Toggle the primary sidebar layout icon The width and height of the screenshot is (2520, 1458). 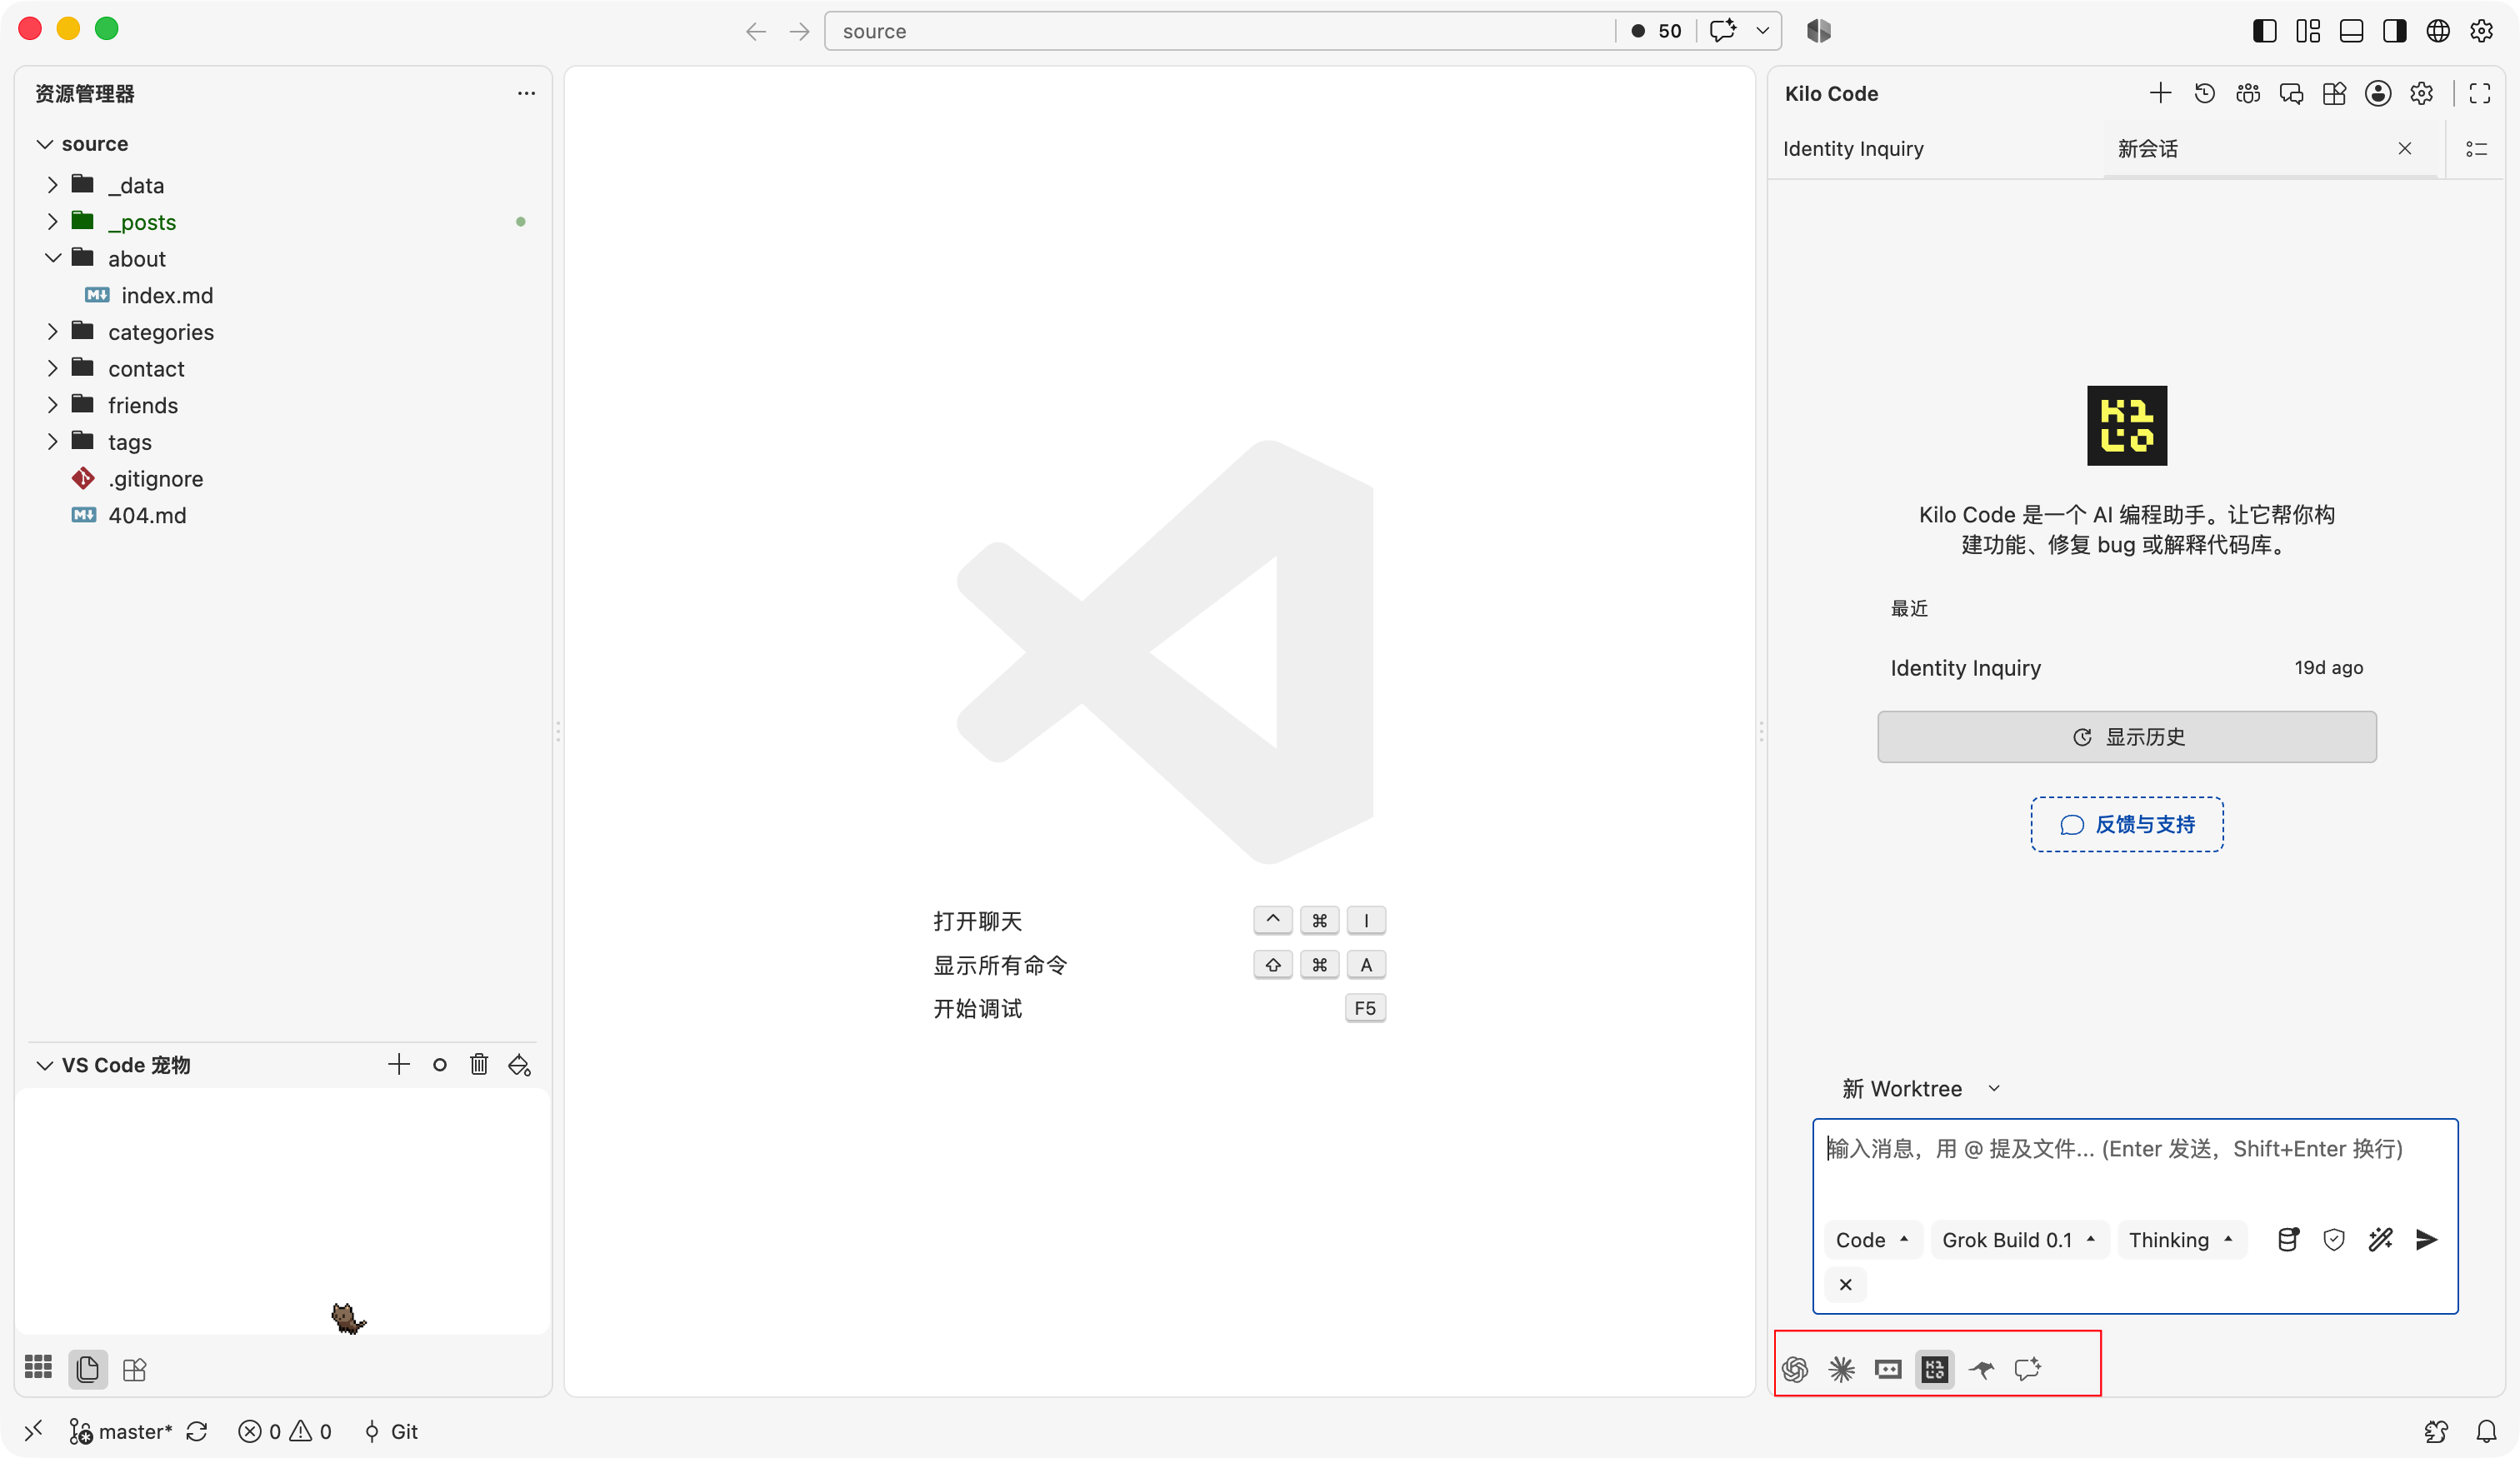point(2265,31)
